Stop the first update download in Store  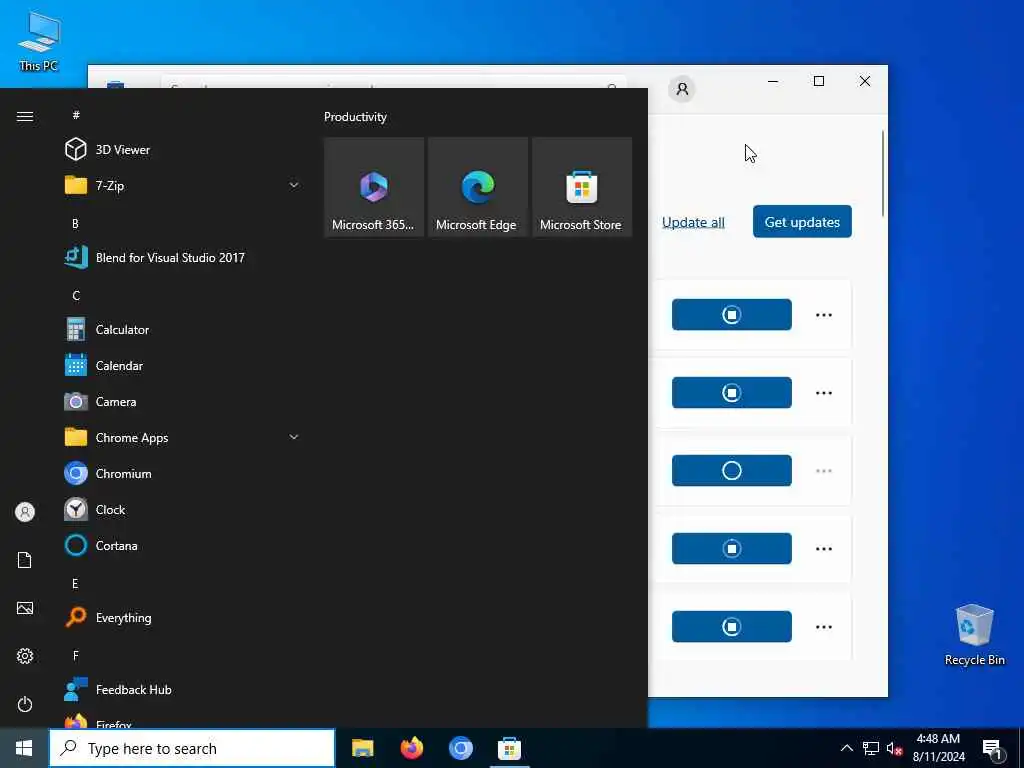tap(731, 315)
